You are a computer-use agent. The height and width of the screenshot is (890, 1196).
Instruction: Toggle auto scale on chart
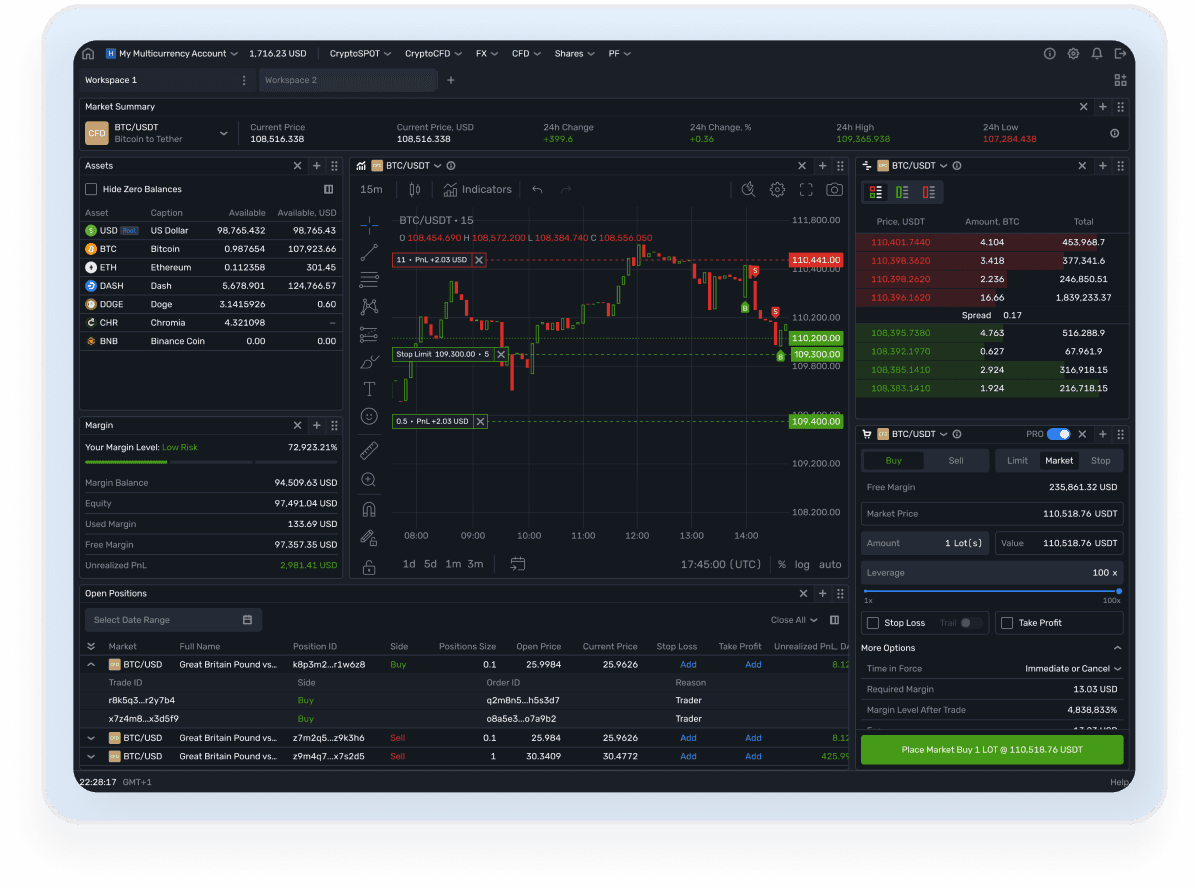pos(830,564)
